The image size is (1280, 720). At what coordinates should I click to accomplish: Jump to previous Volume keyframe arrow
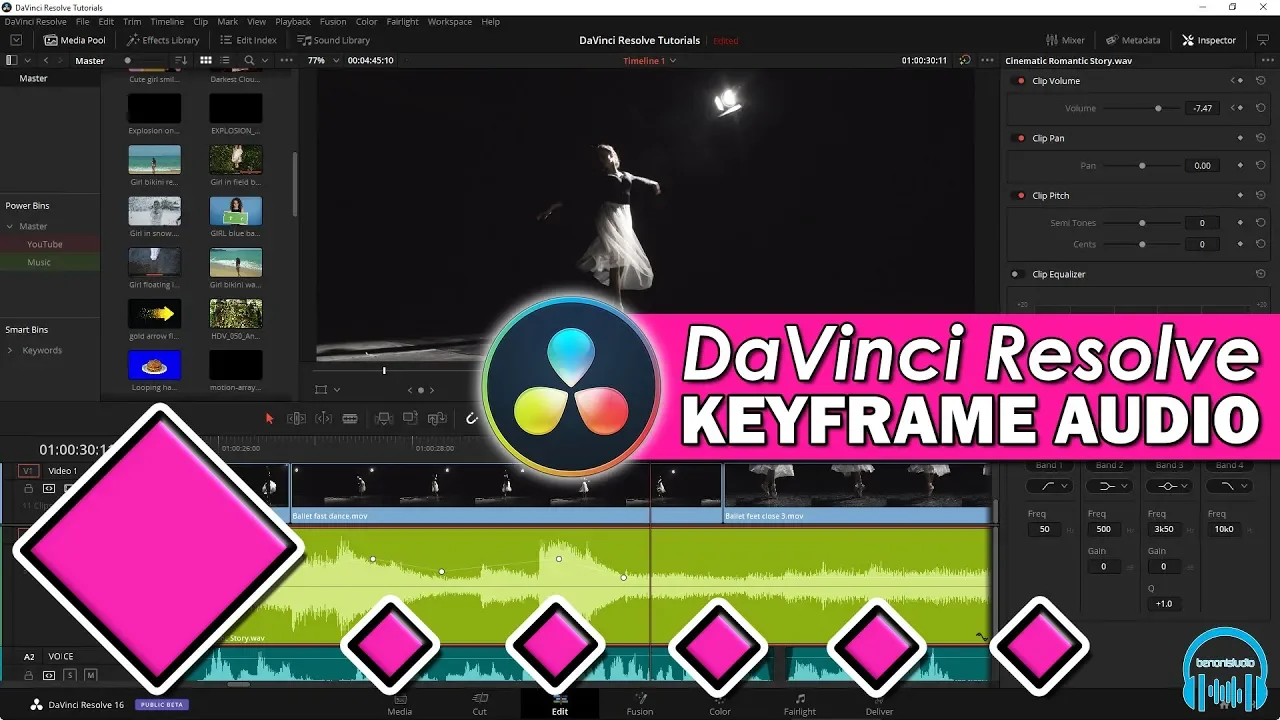point(1232,108)
